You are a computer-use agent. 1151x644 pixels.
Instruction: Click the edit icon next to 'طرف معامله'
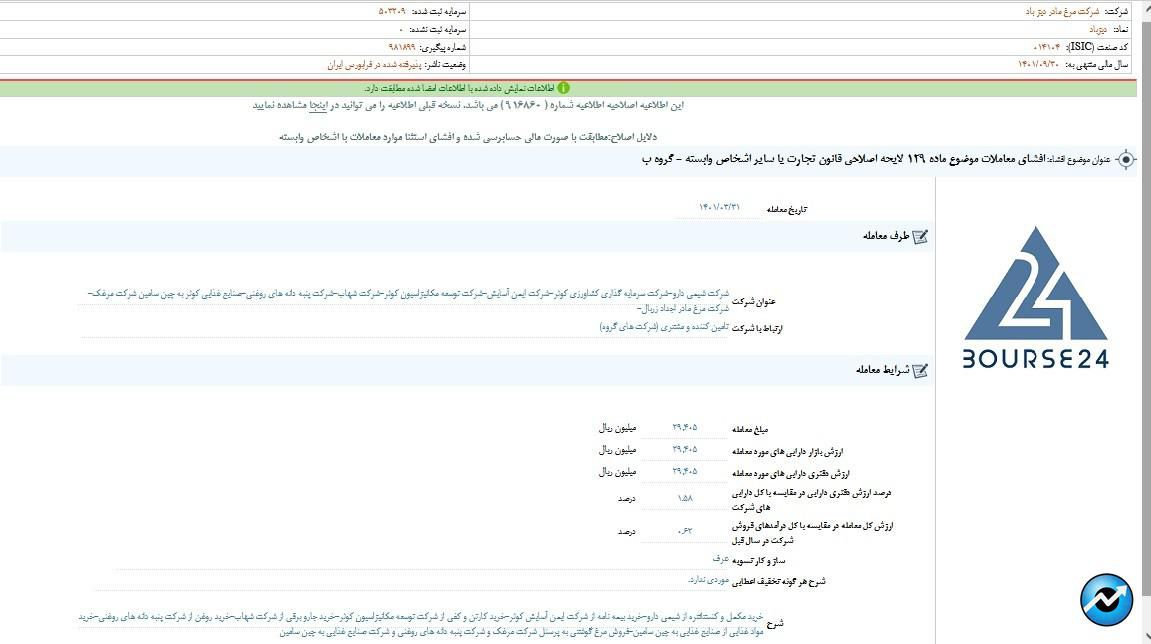[x=920, y=236]
